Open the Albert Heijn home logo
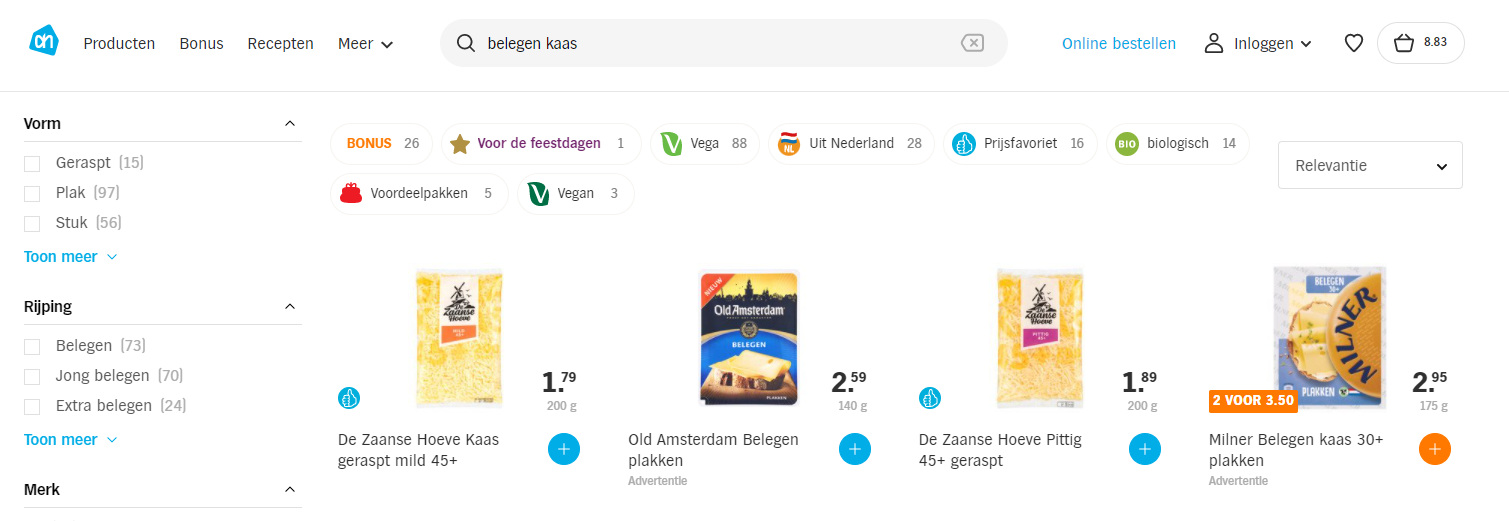1509x521 pixels. [44, 42]
